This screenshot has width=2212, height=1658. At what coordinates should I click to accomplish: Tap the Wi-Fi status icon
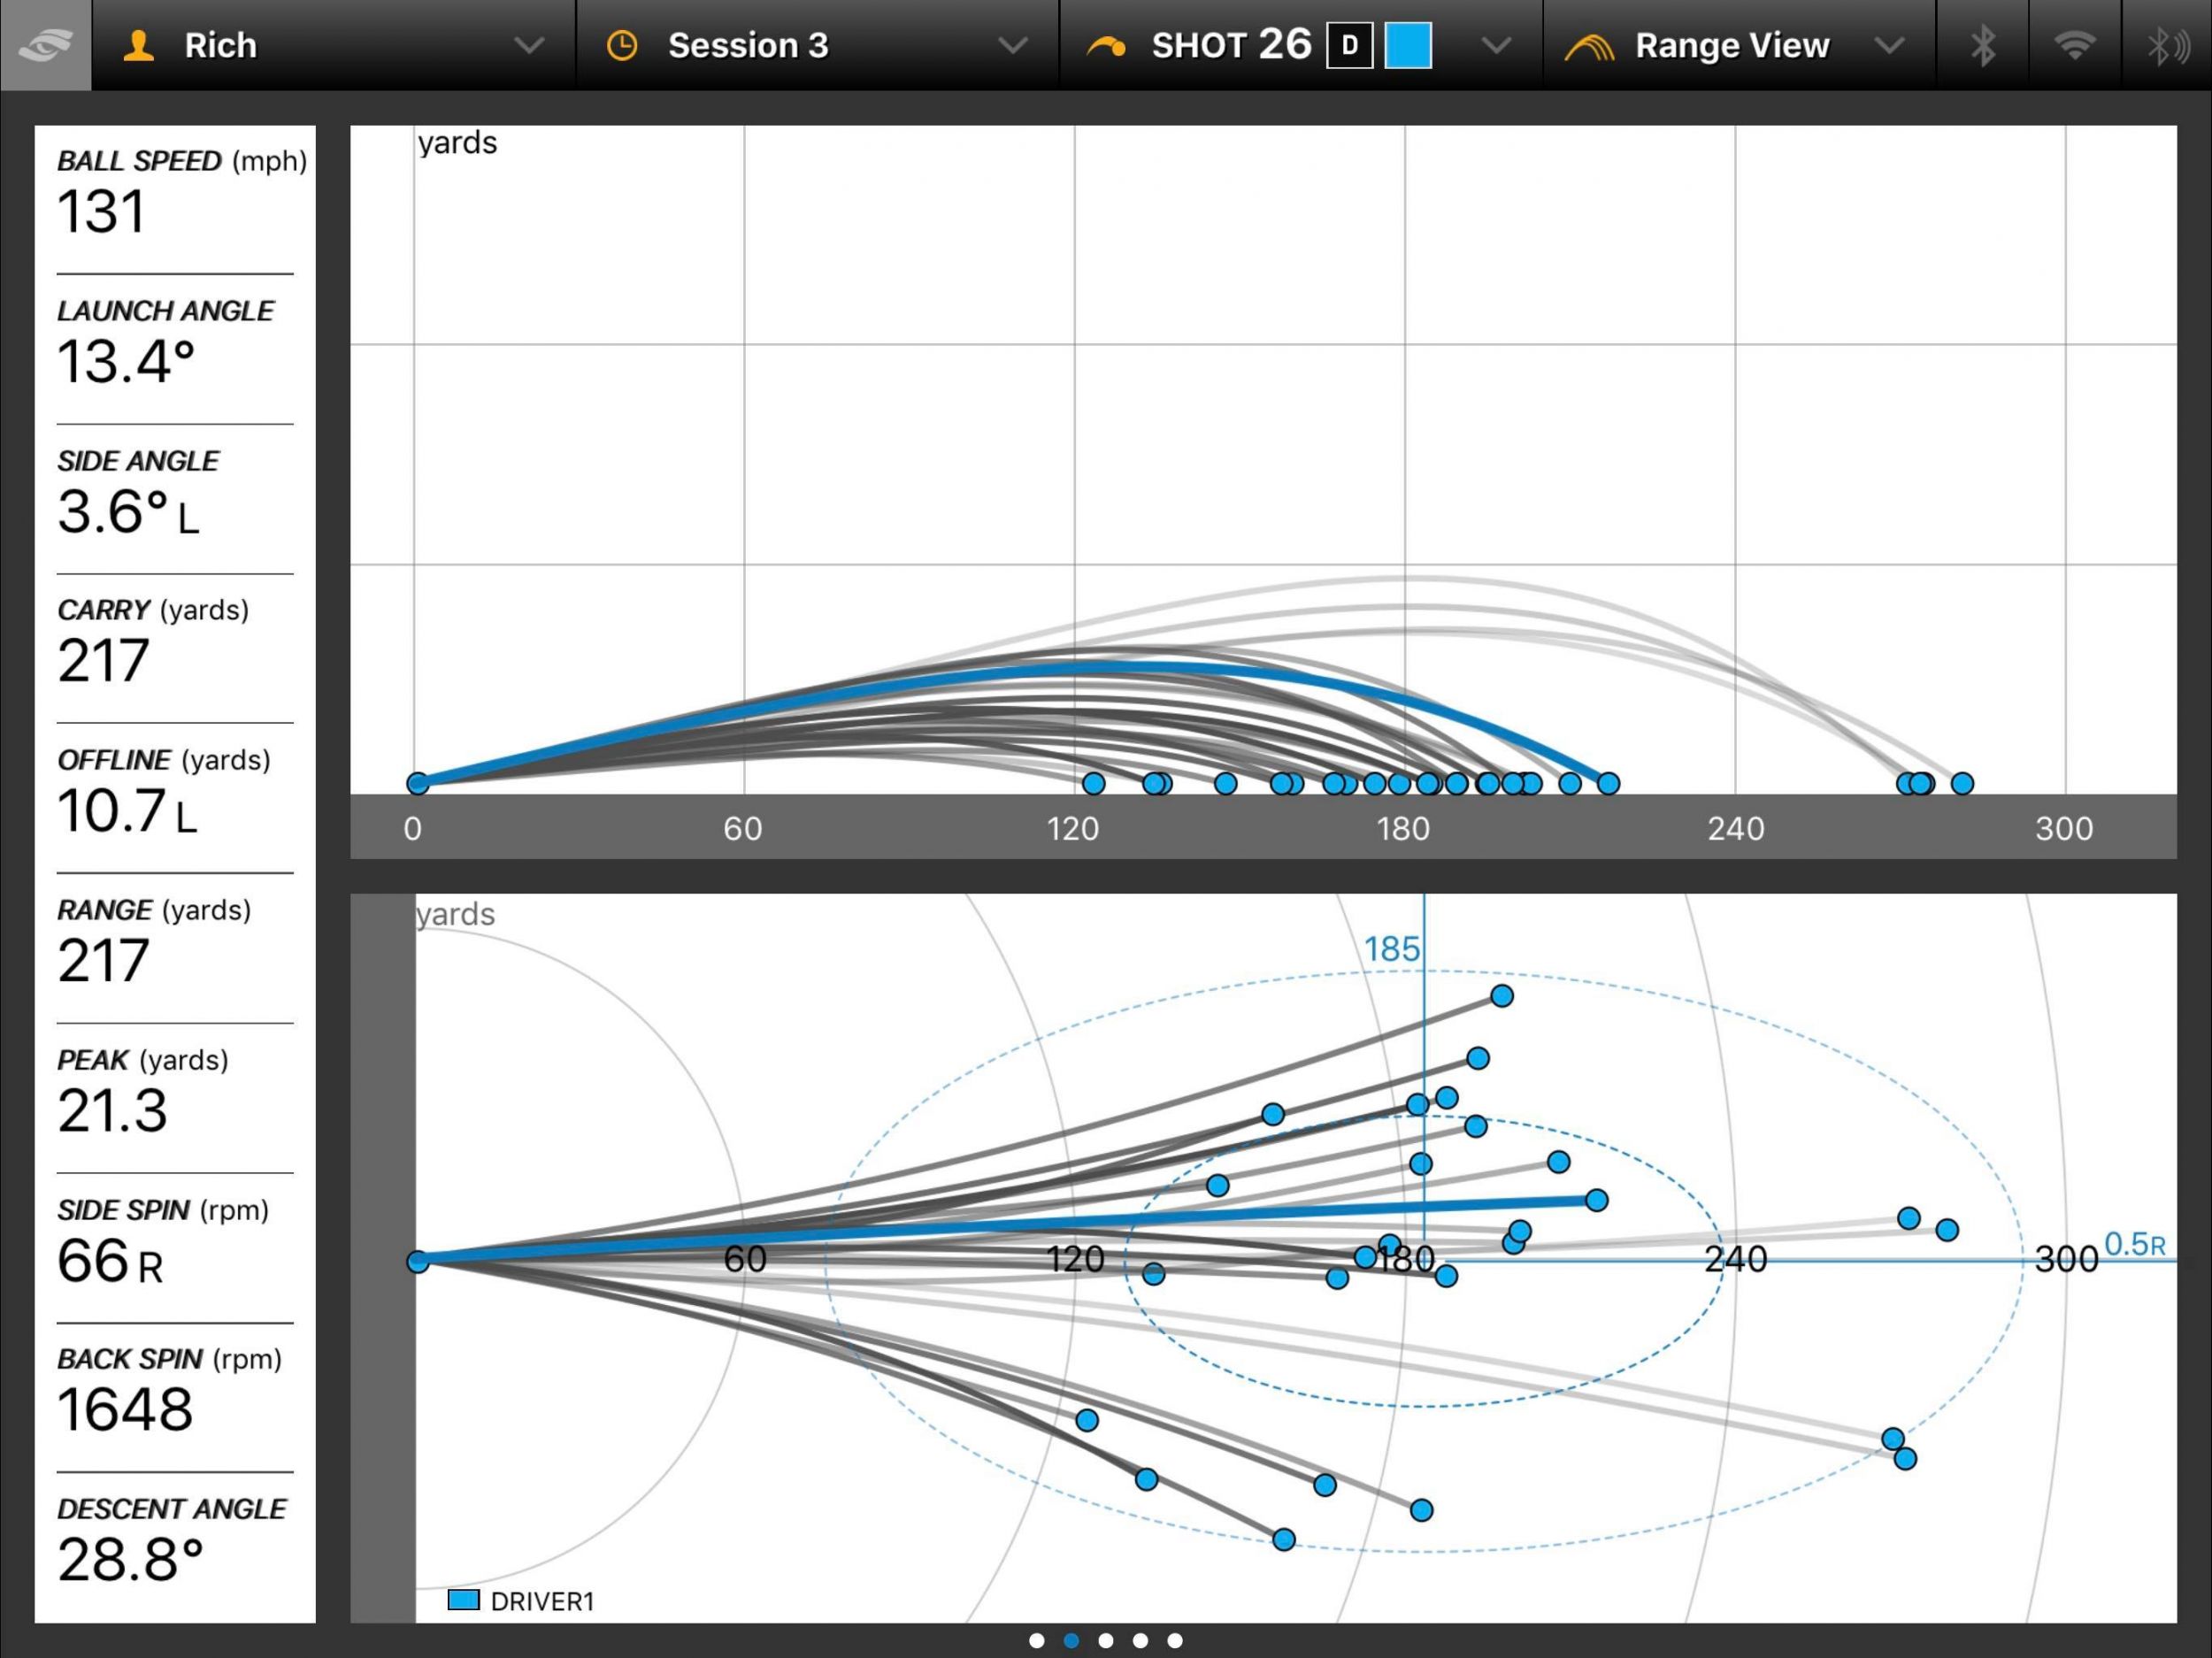2075,45
